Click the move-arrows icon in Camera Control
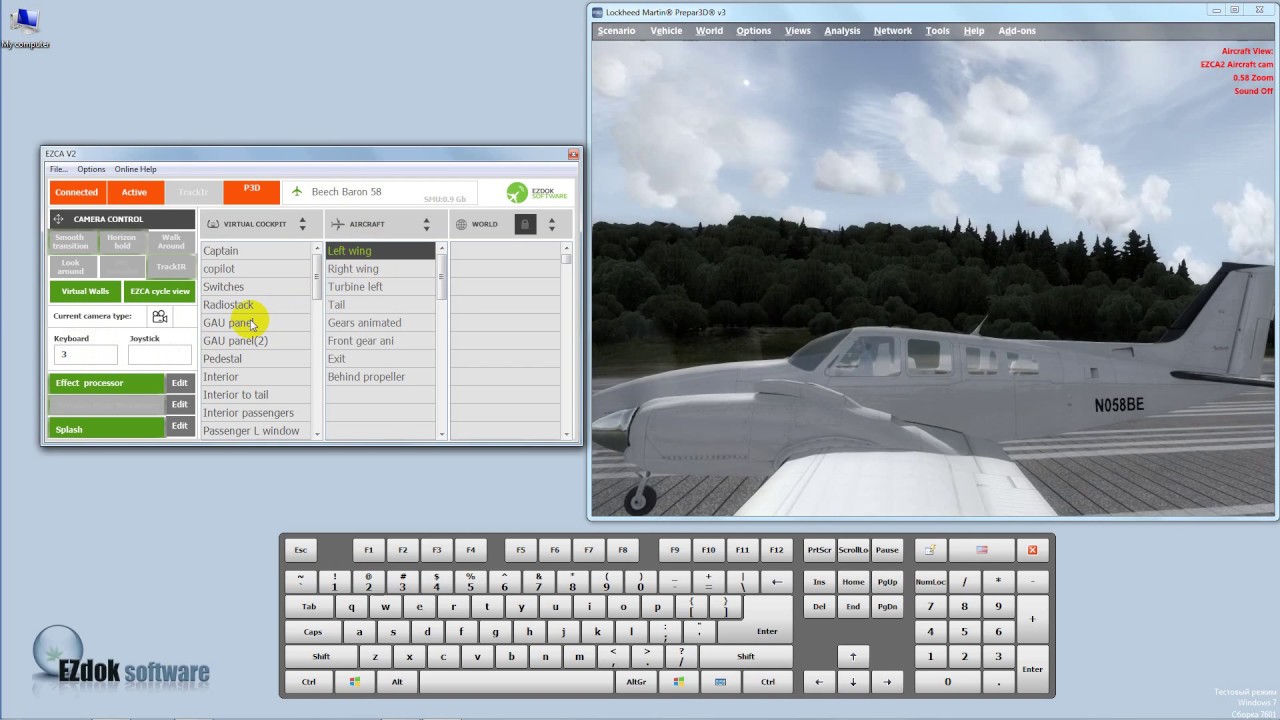The width and height of the screenshot is (1280, 720). [59, 219]
